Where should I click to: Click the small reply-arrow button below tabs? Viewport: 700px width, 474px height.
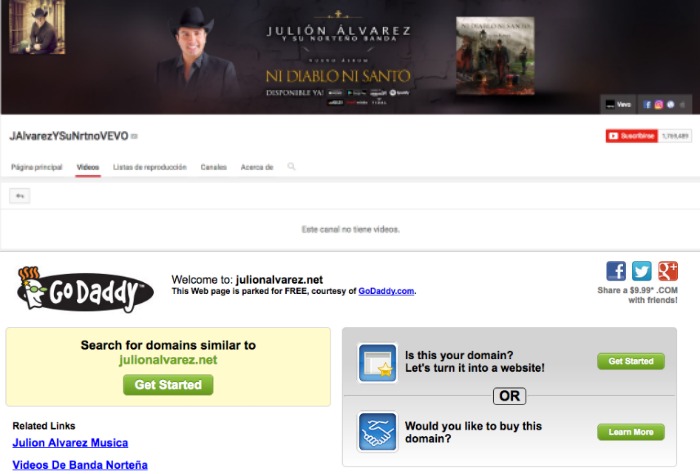click(19, 196)
